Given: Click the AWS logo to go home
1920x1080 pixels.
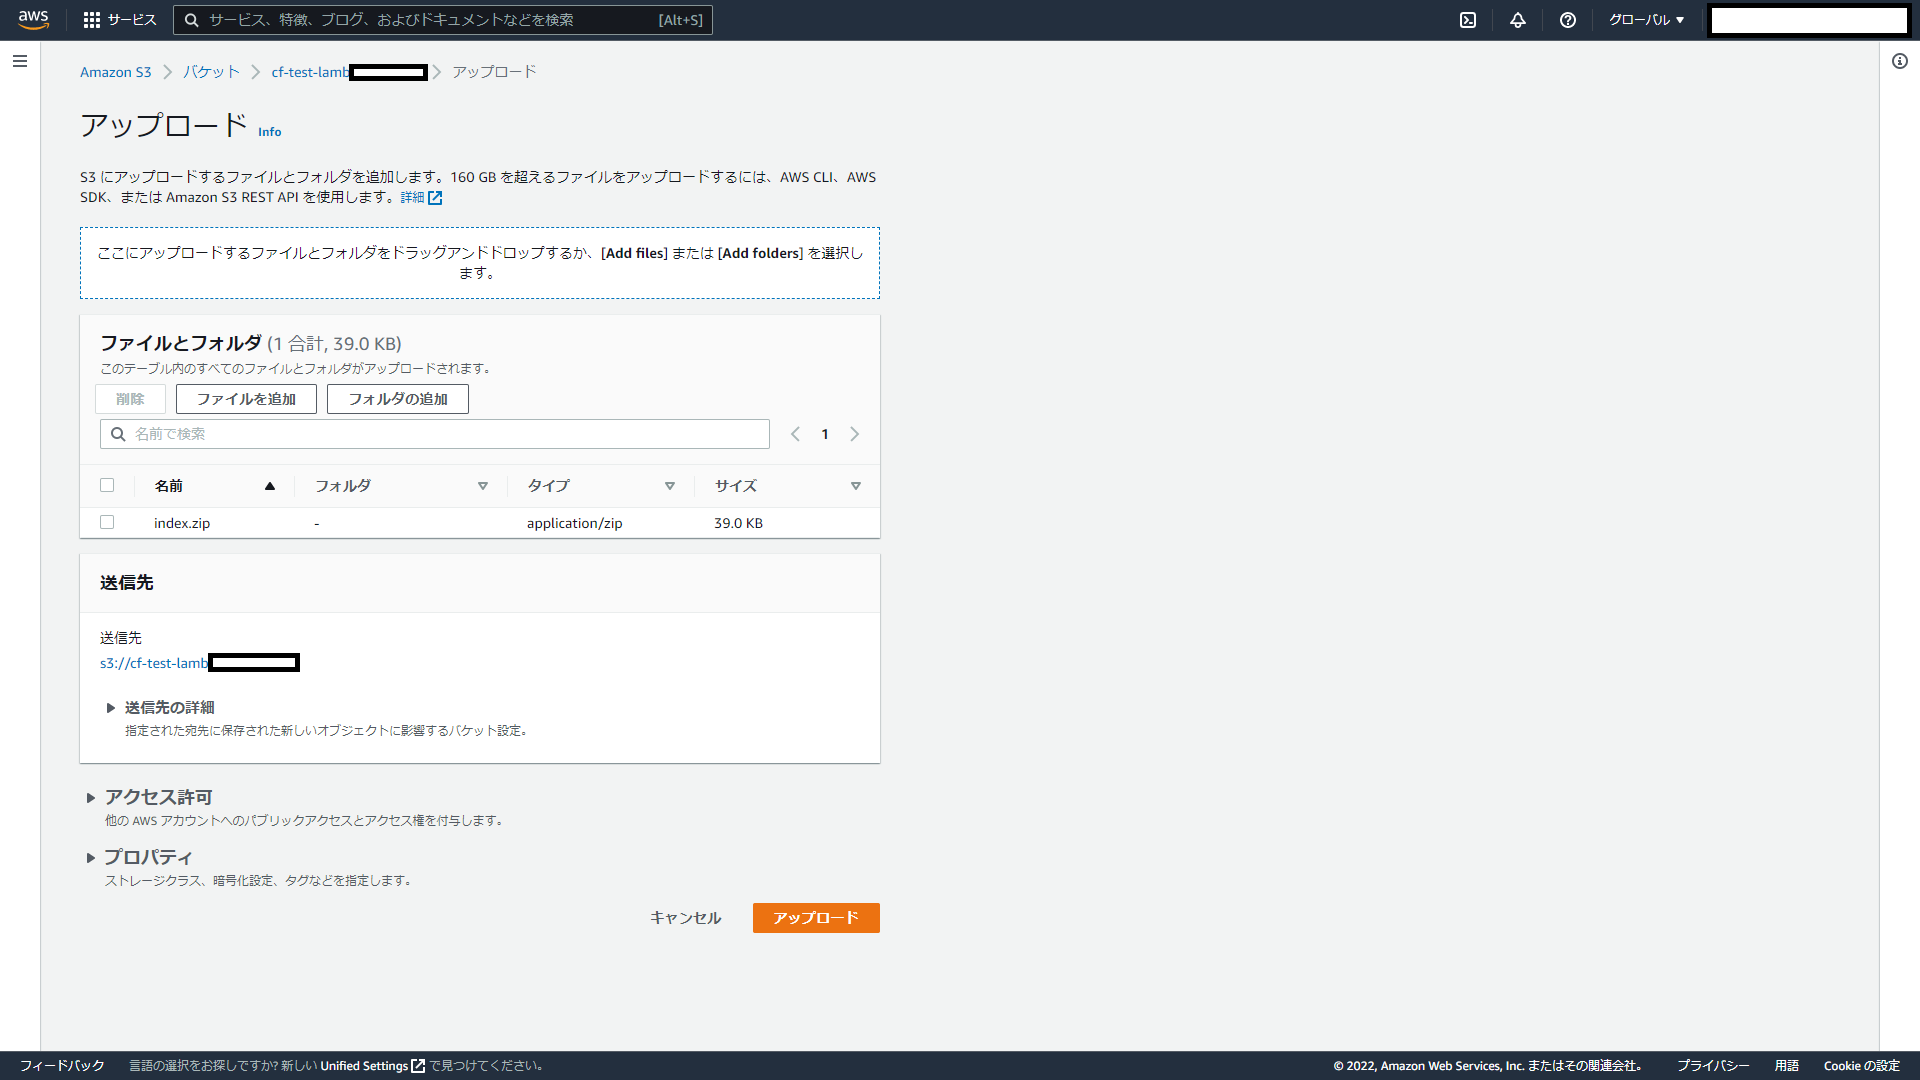Looking at the screenshot, I should coord(31,20).
